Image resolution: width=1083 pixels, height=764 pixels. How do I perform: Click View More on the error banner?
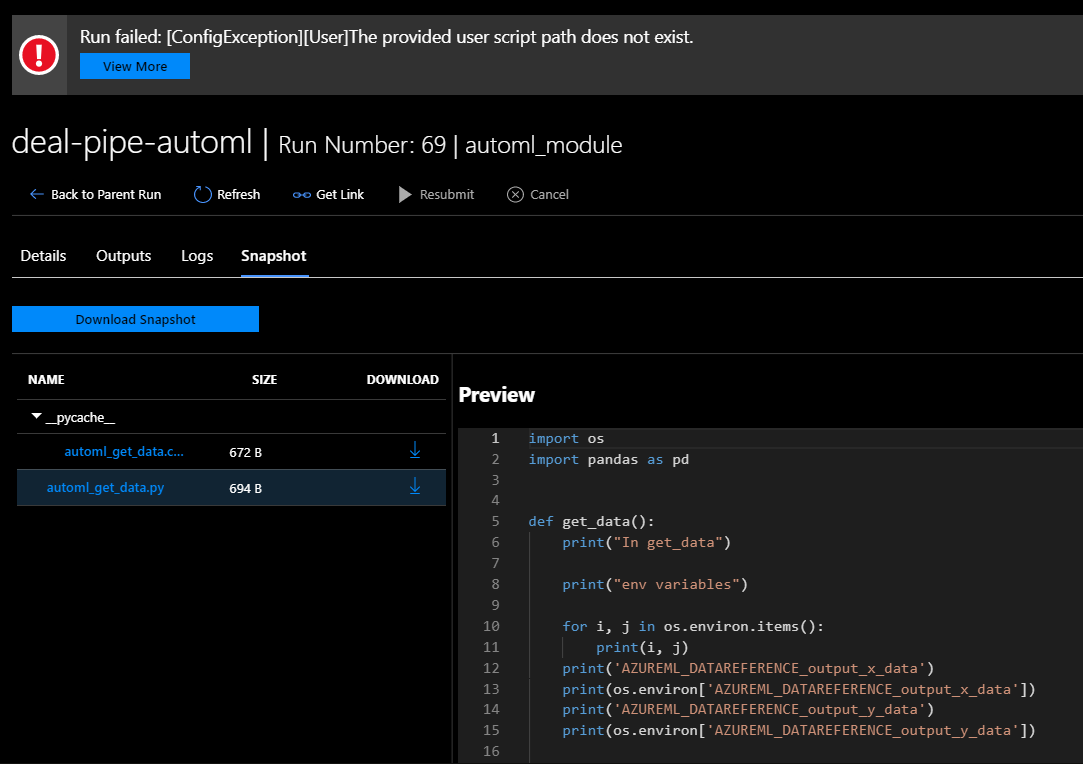click(x=134, y=66)
